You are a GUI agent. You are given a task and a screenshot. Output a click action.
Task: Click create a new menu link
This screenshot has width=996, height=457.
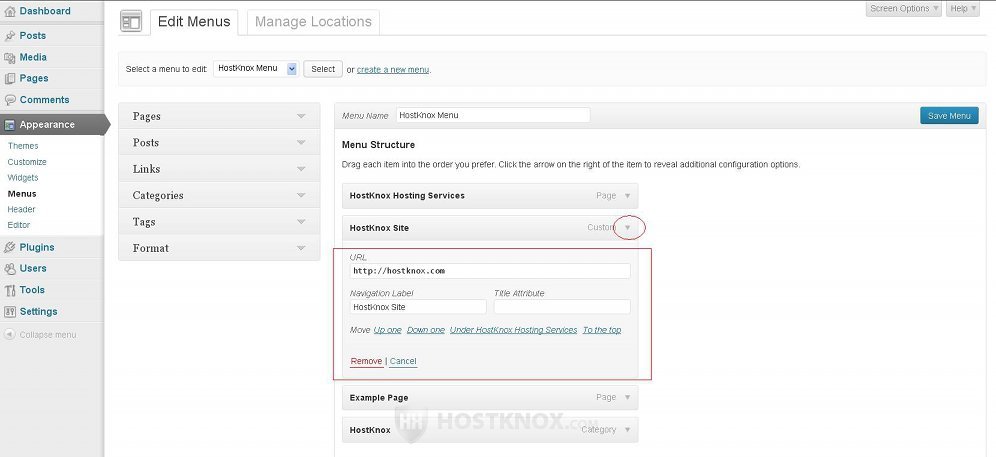click(x=393, y=70)
